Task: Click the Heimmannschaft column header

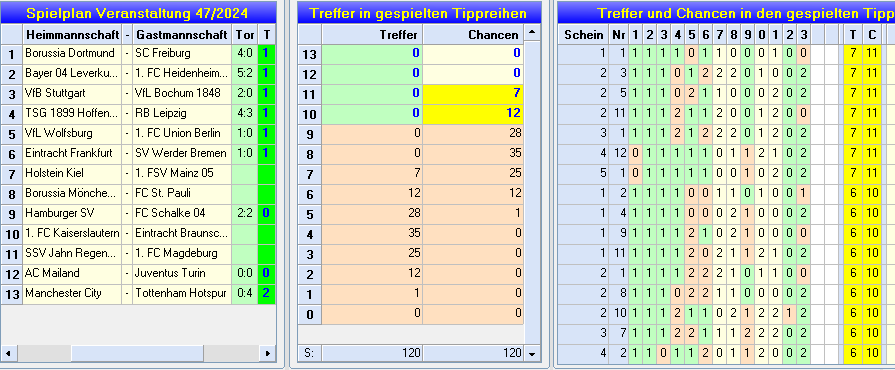Action: pos(72,35)
